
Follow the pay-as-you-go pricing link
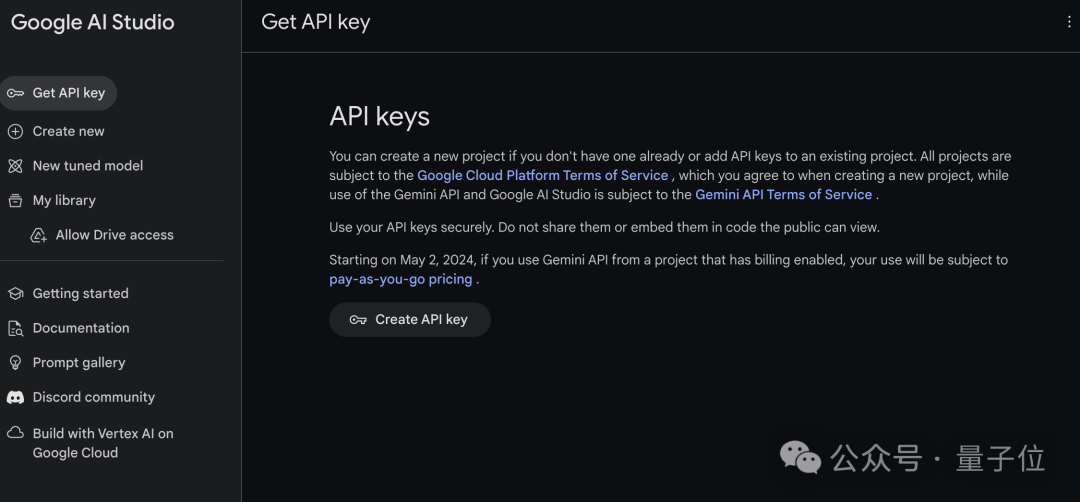401,280
